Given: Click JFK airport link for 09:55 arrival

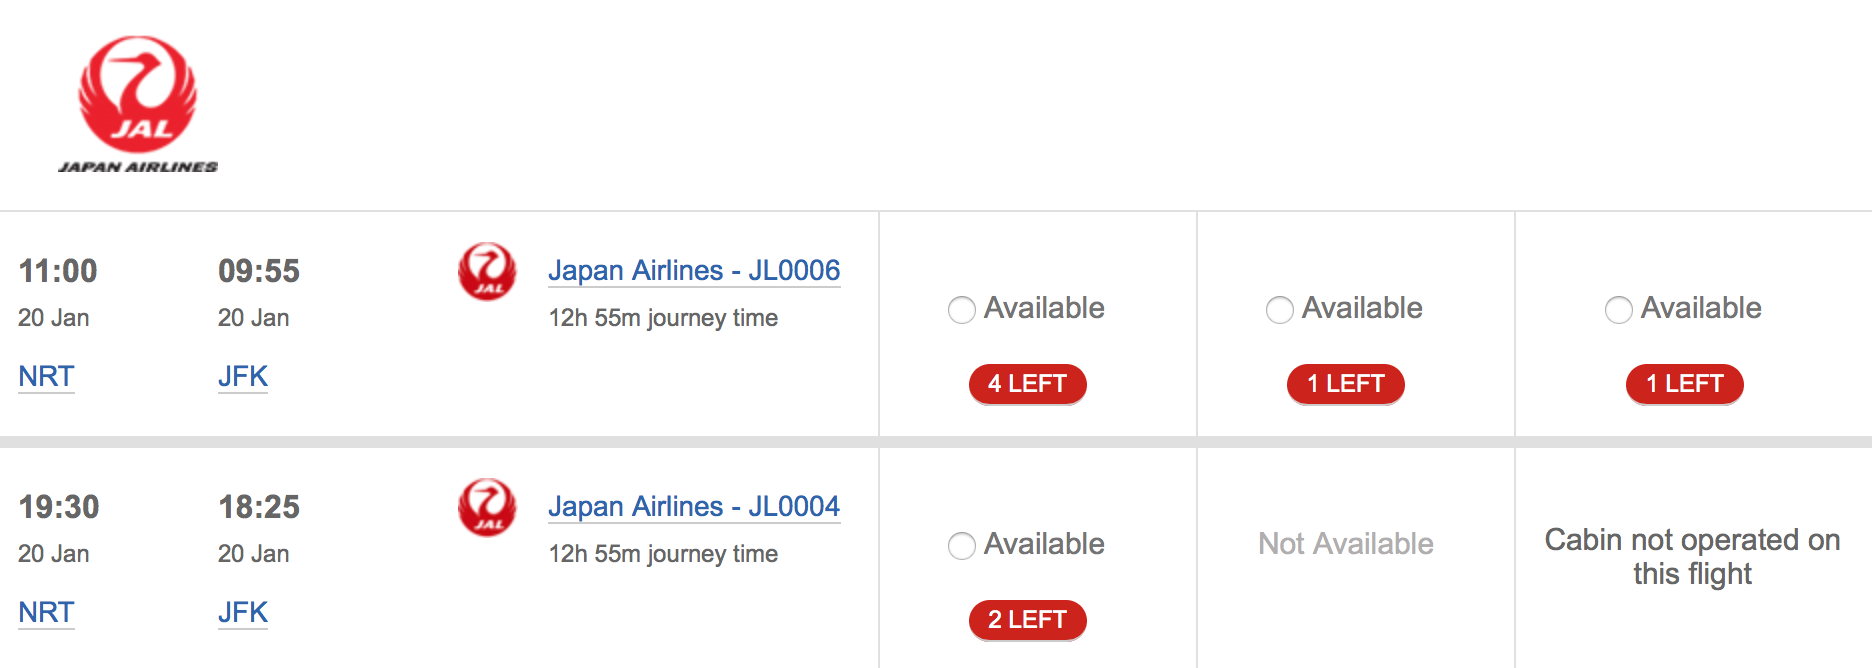Looking at the screenshot, I should click(x=243, y=377).
